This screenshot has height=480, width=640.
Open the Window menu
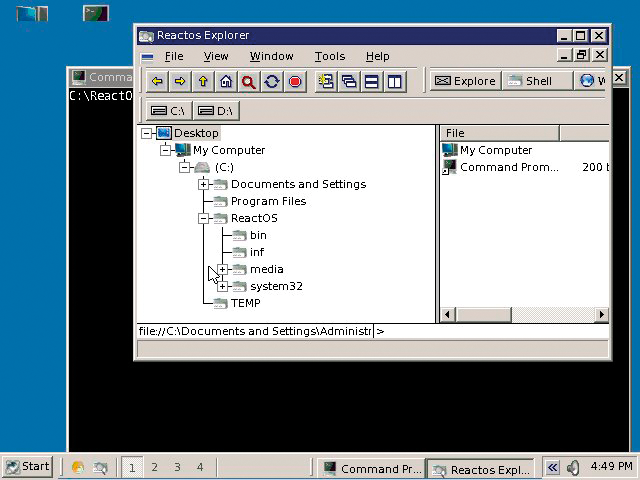(x=271, y=56)
